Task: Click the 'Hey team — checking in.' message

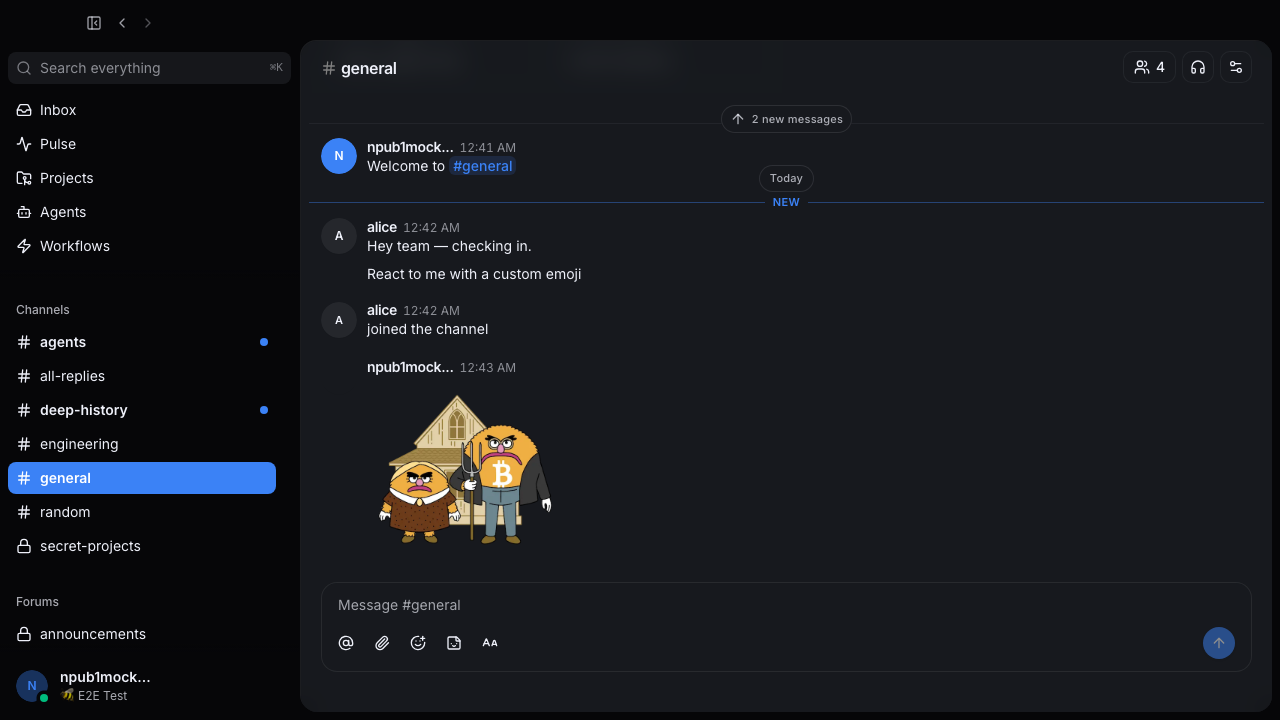Action: 449,246
